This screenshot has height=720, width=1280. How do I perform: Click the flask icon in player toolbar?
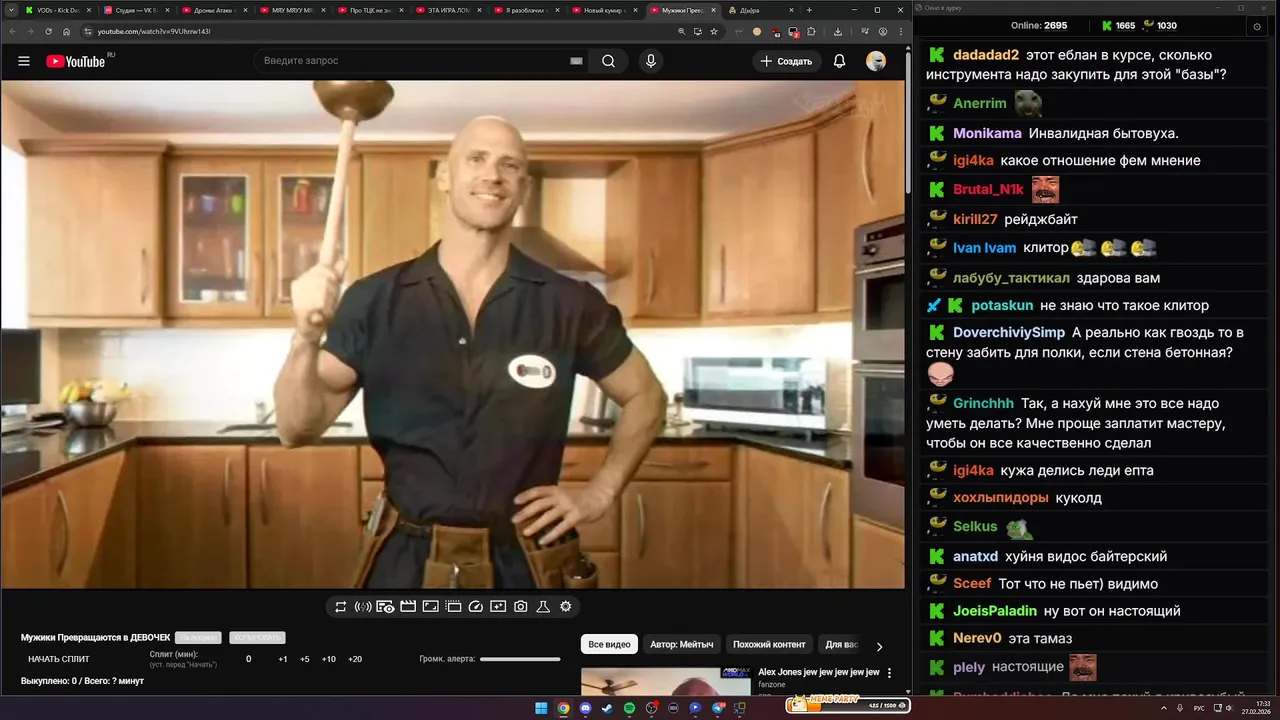(x=543, y=606)
